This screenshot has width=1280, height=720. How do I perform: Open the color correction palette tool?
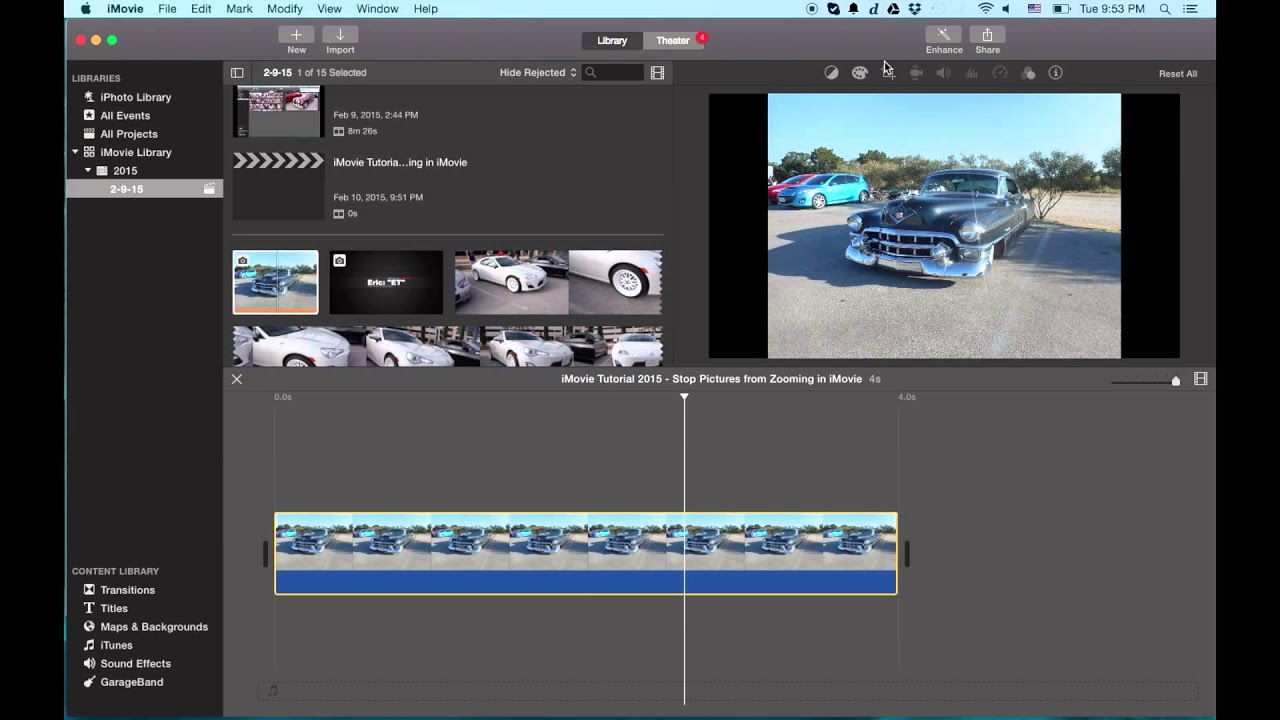(859, 73)
